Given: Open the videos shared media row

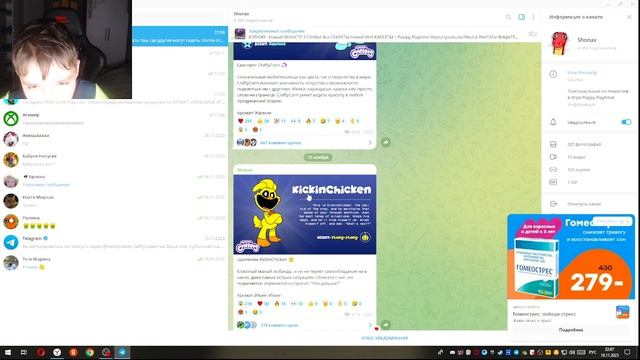Looking at the screenshot, I should click(x=590, y=157).
